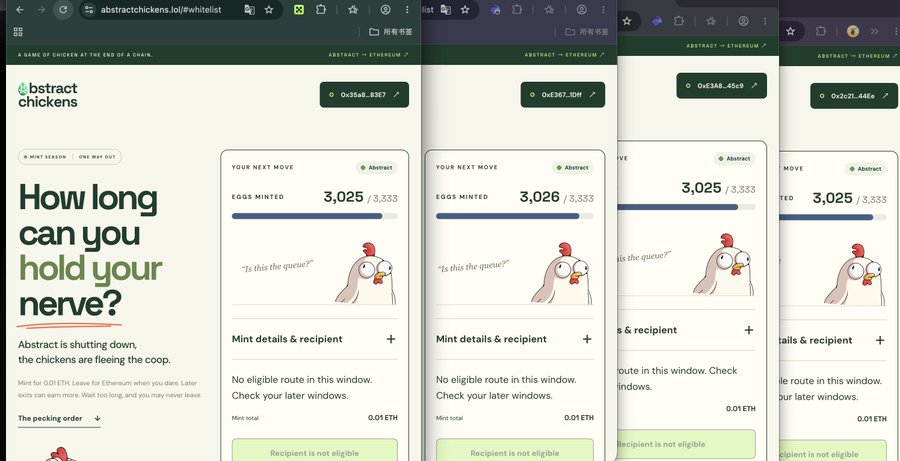Image resolution: width=900 pixels, height=461 pixels.
Task: Open the bookmarks list star in front window
Action: [x=353, y=10]
